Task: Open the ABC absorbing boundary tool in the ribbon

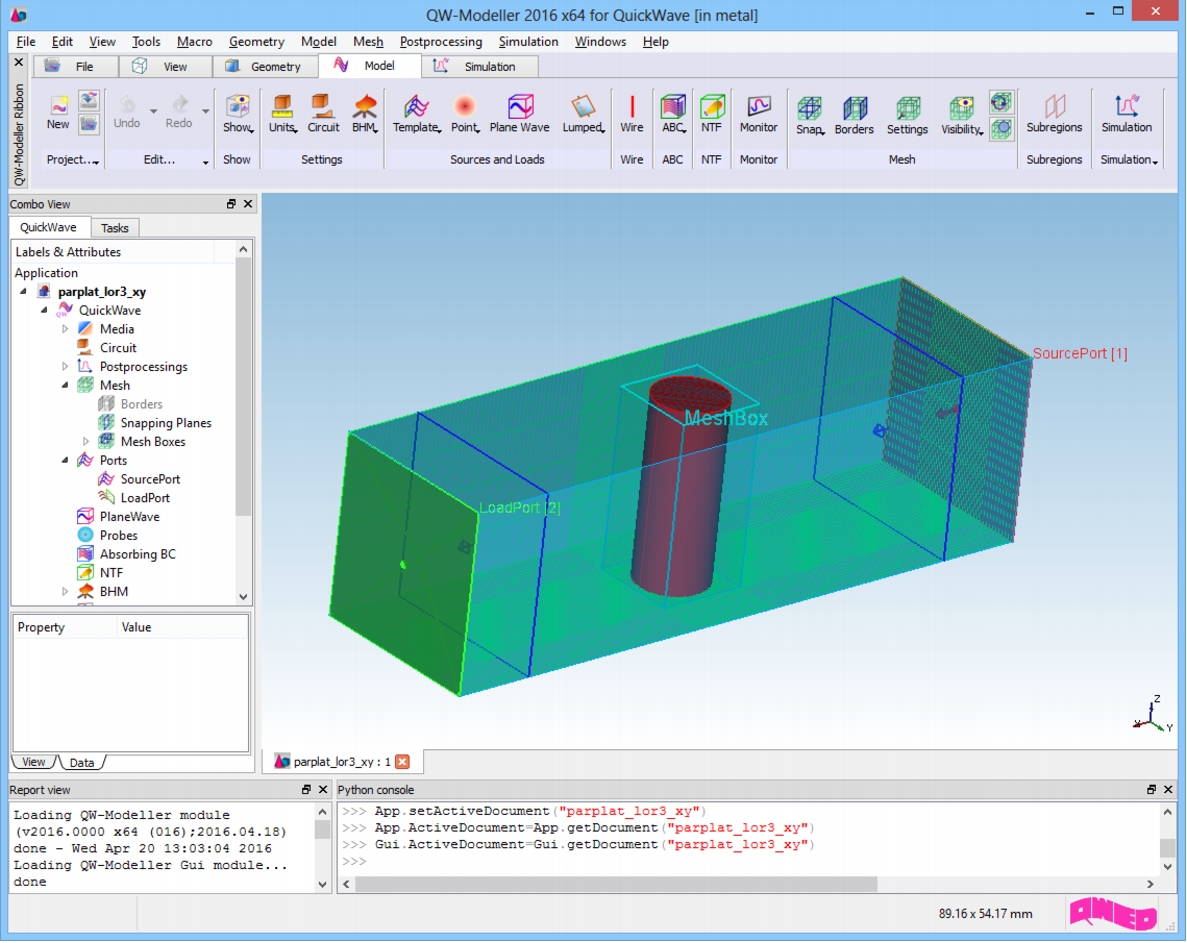Action: click(x=673, y=114)
